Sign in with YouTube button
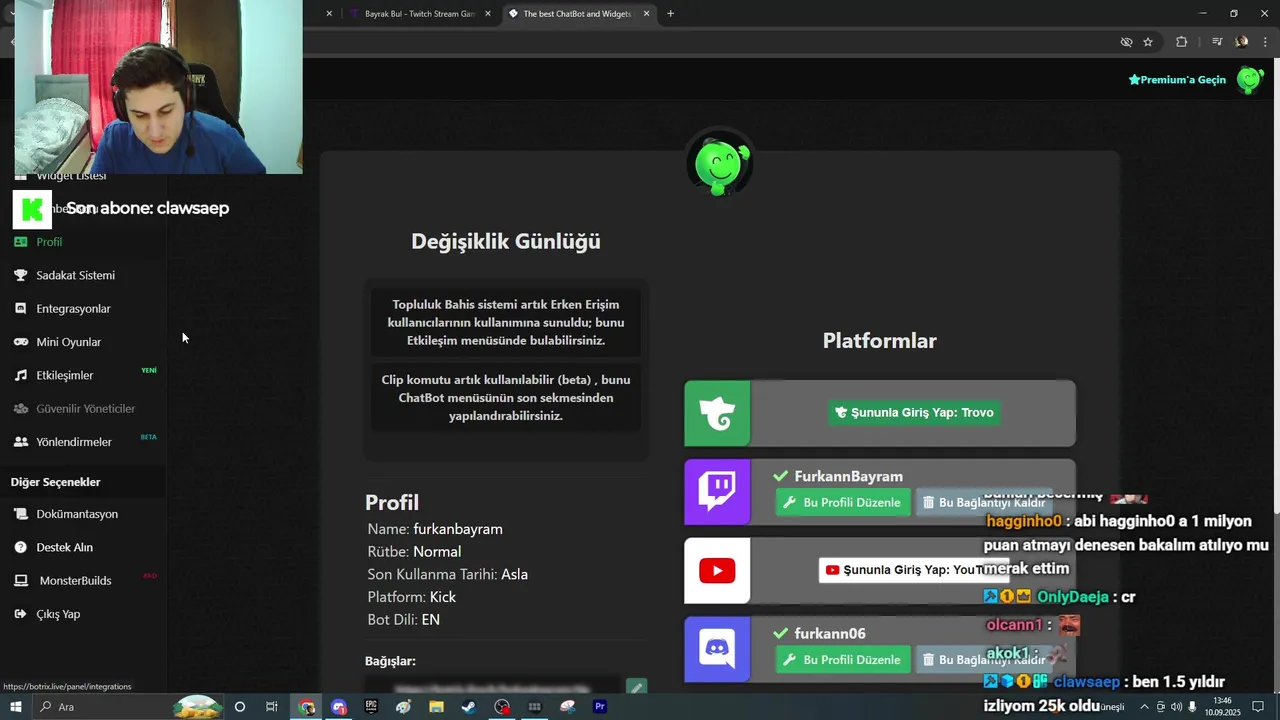The width and height of the screenshot is (1280, 720). point(913,570)
